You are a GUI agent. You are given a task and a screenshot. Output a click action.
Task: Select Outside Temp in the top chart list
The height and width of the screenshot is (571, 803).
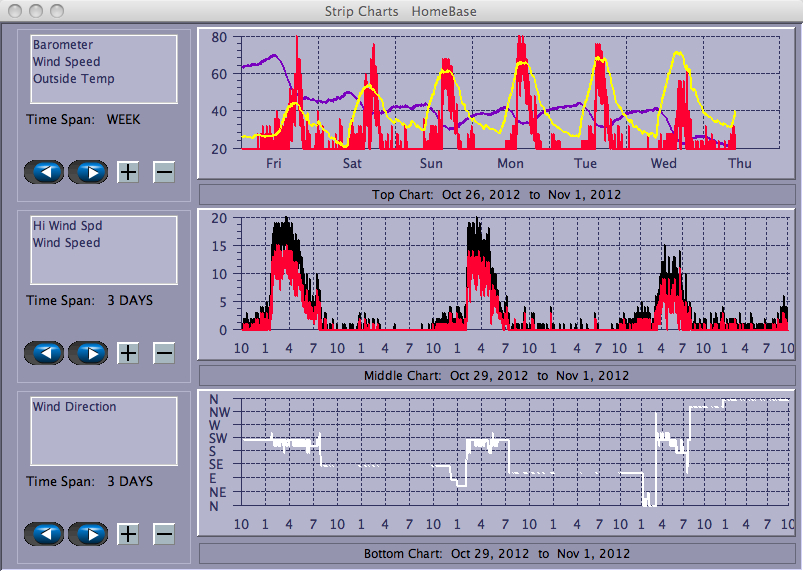click(x=73, y=79)
